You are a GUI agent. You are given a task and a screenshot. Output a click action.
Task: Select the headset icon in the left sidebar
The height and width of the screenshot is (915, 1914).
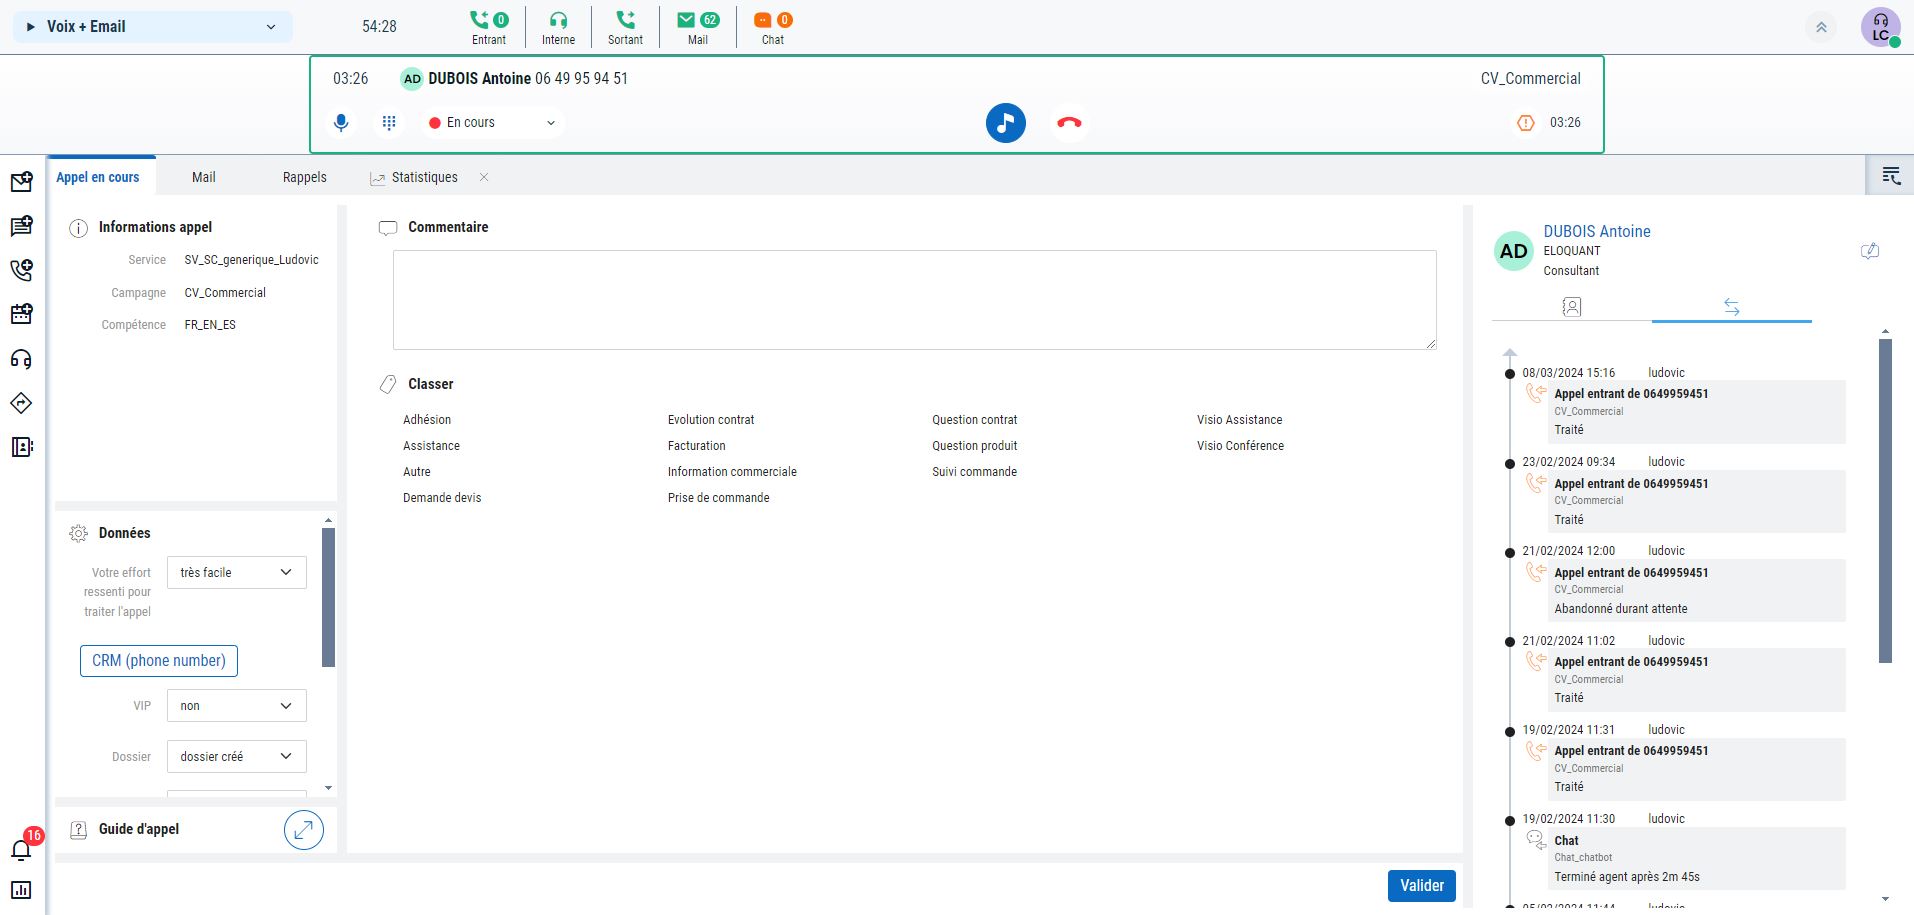coord(21,359)
